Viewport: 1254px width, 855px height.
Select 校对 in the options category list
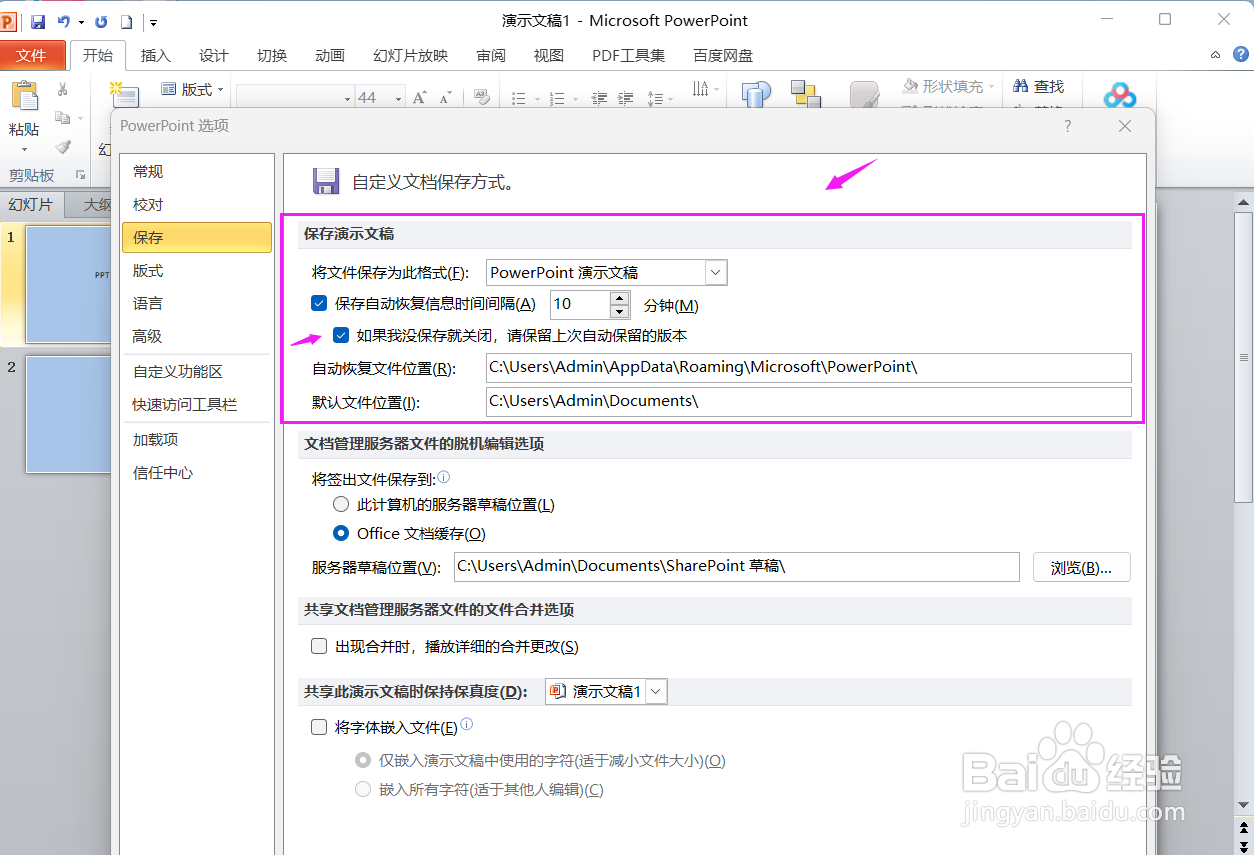pyautogui.click(x=198, y=205)
